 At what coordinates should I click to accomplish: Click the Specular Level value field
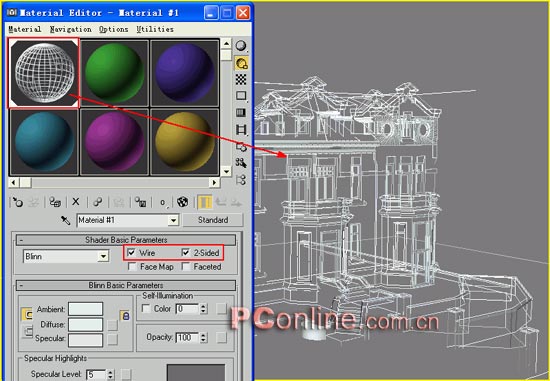[x=96, y=375]
